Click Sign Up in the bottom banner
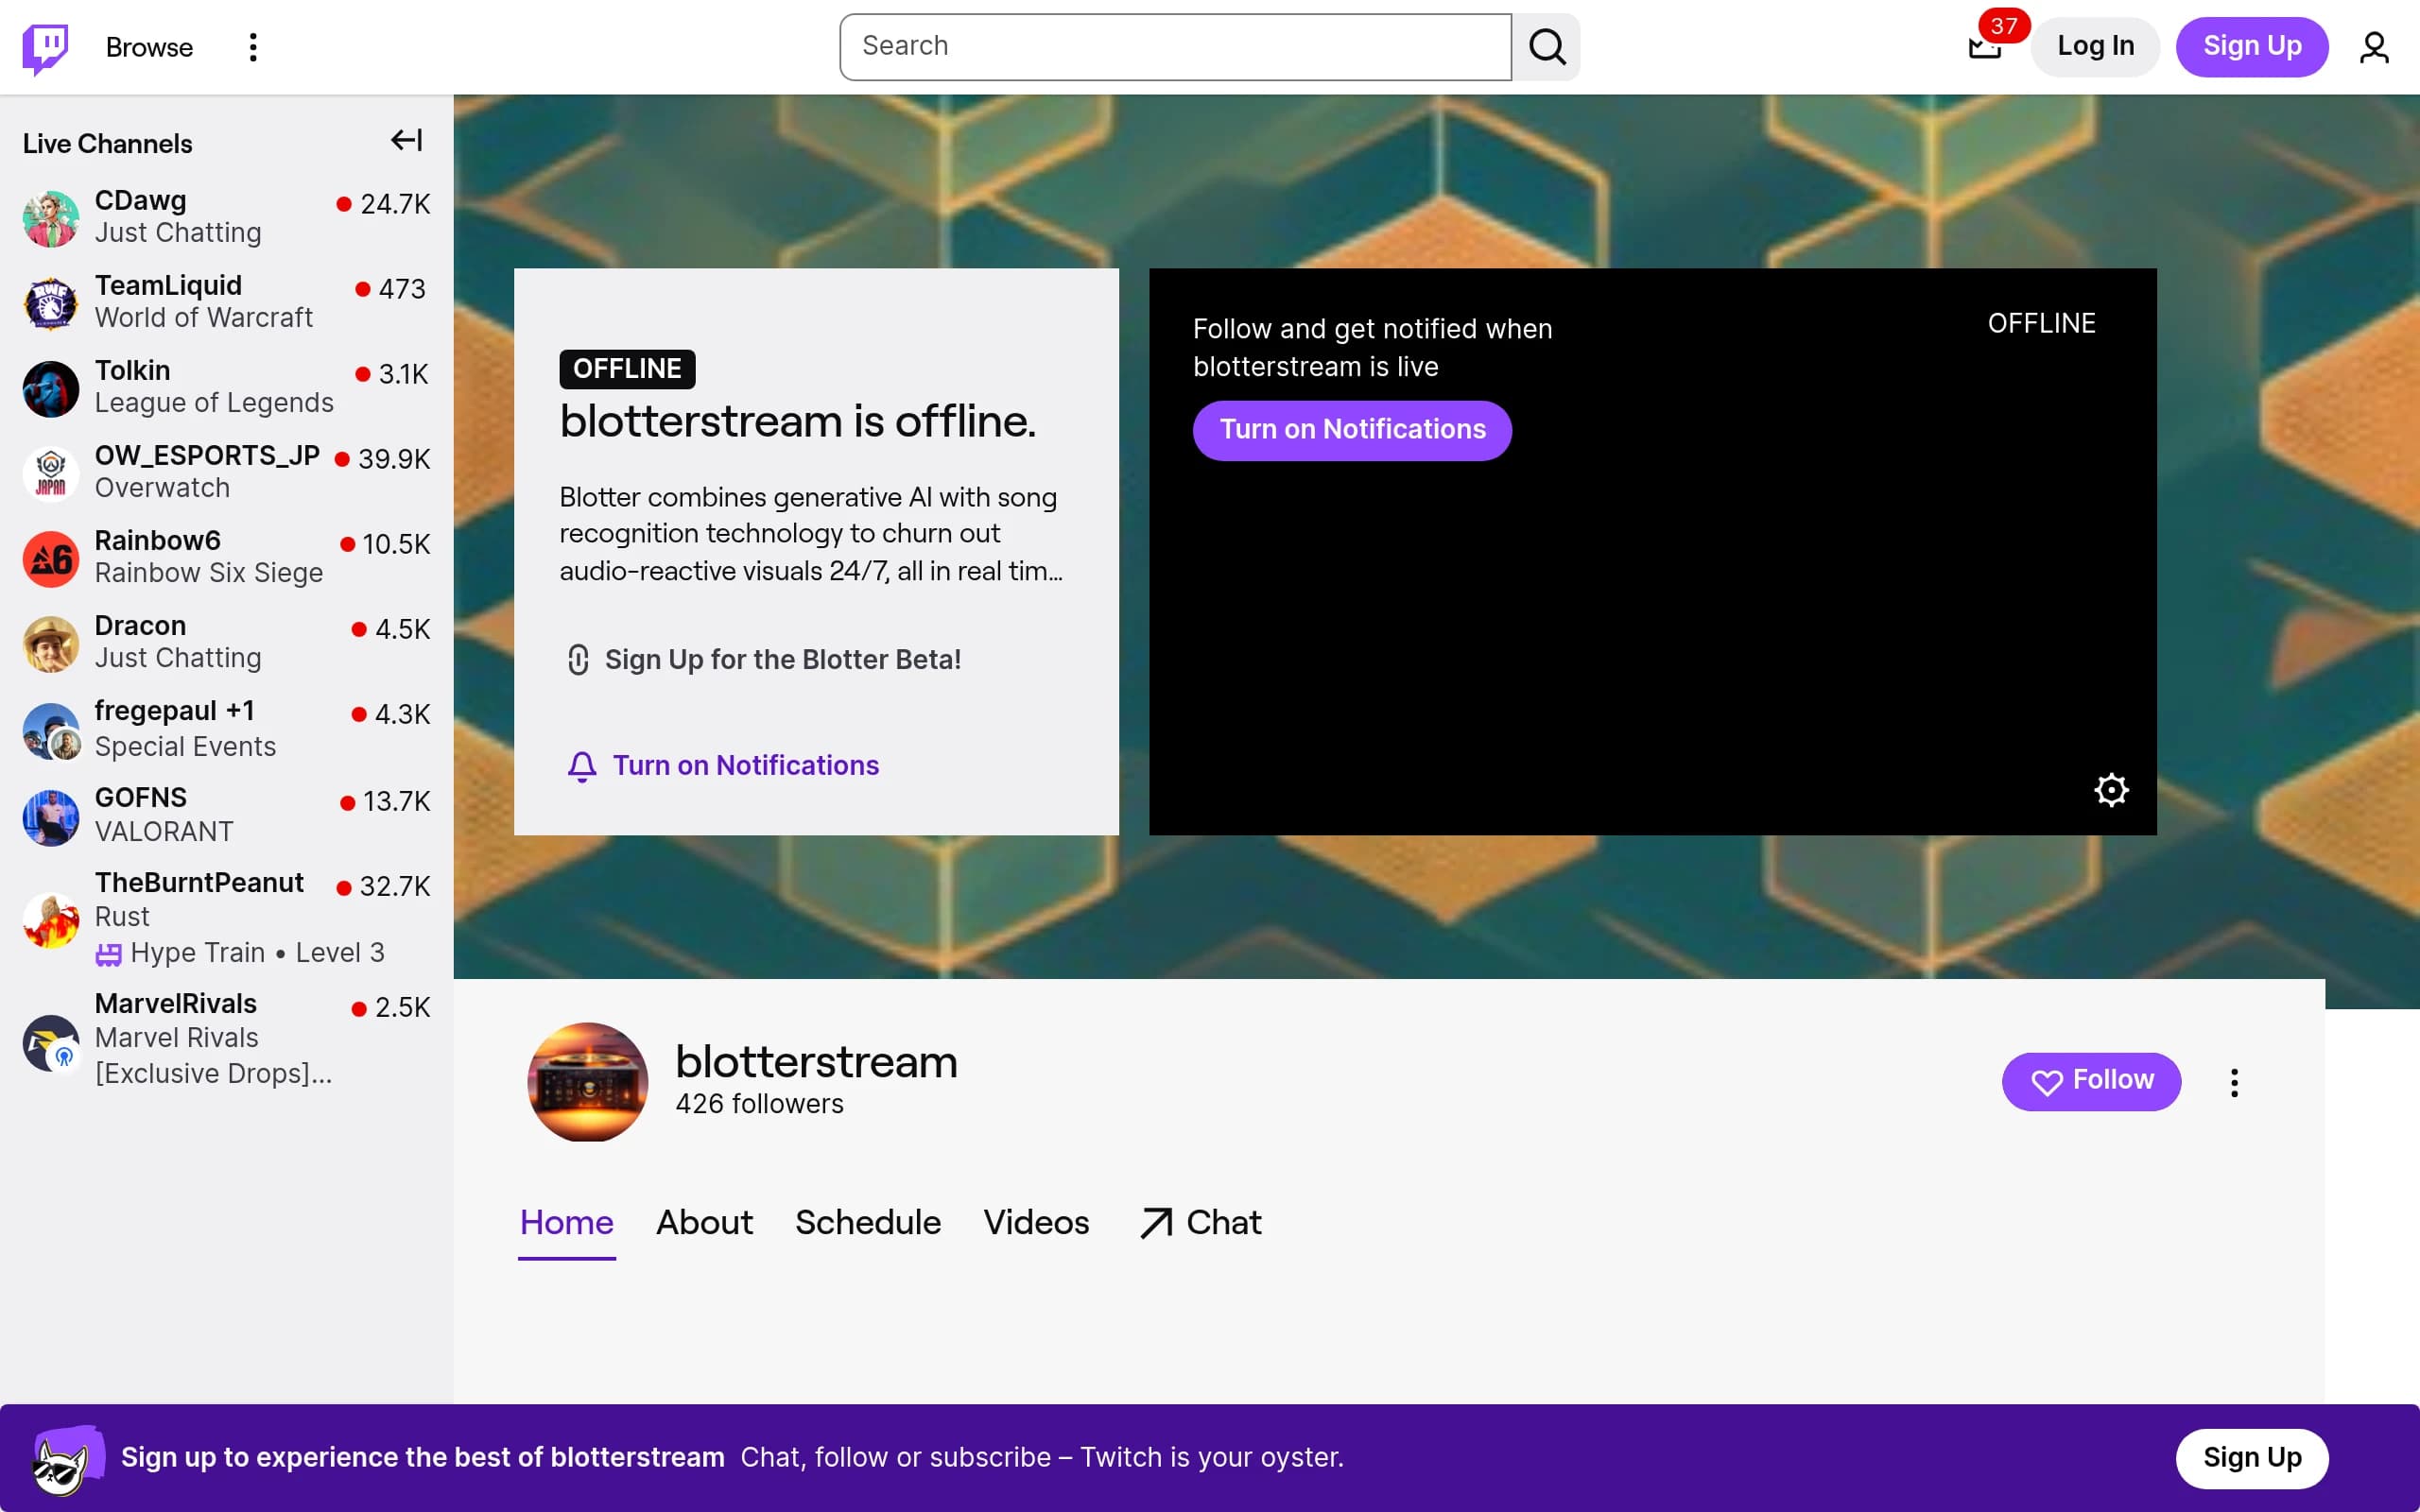This screenshot has height=1512, width=2420. pos(2252,1458)
